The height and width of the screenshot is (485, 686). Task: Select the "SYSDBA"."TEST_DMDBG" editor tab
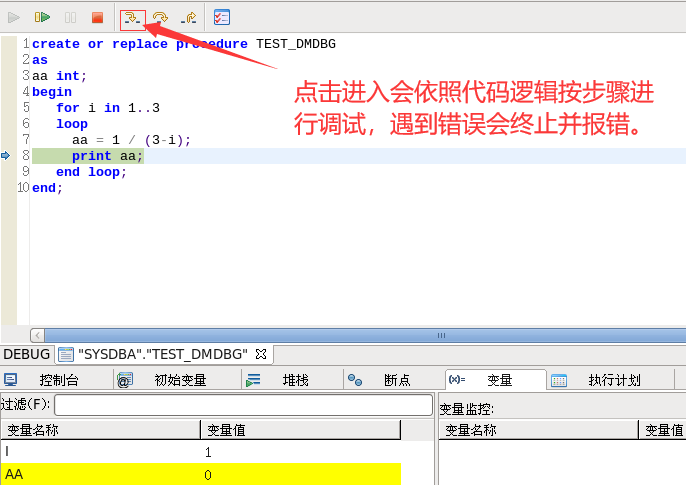click(163, 354)
